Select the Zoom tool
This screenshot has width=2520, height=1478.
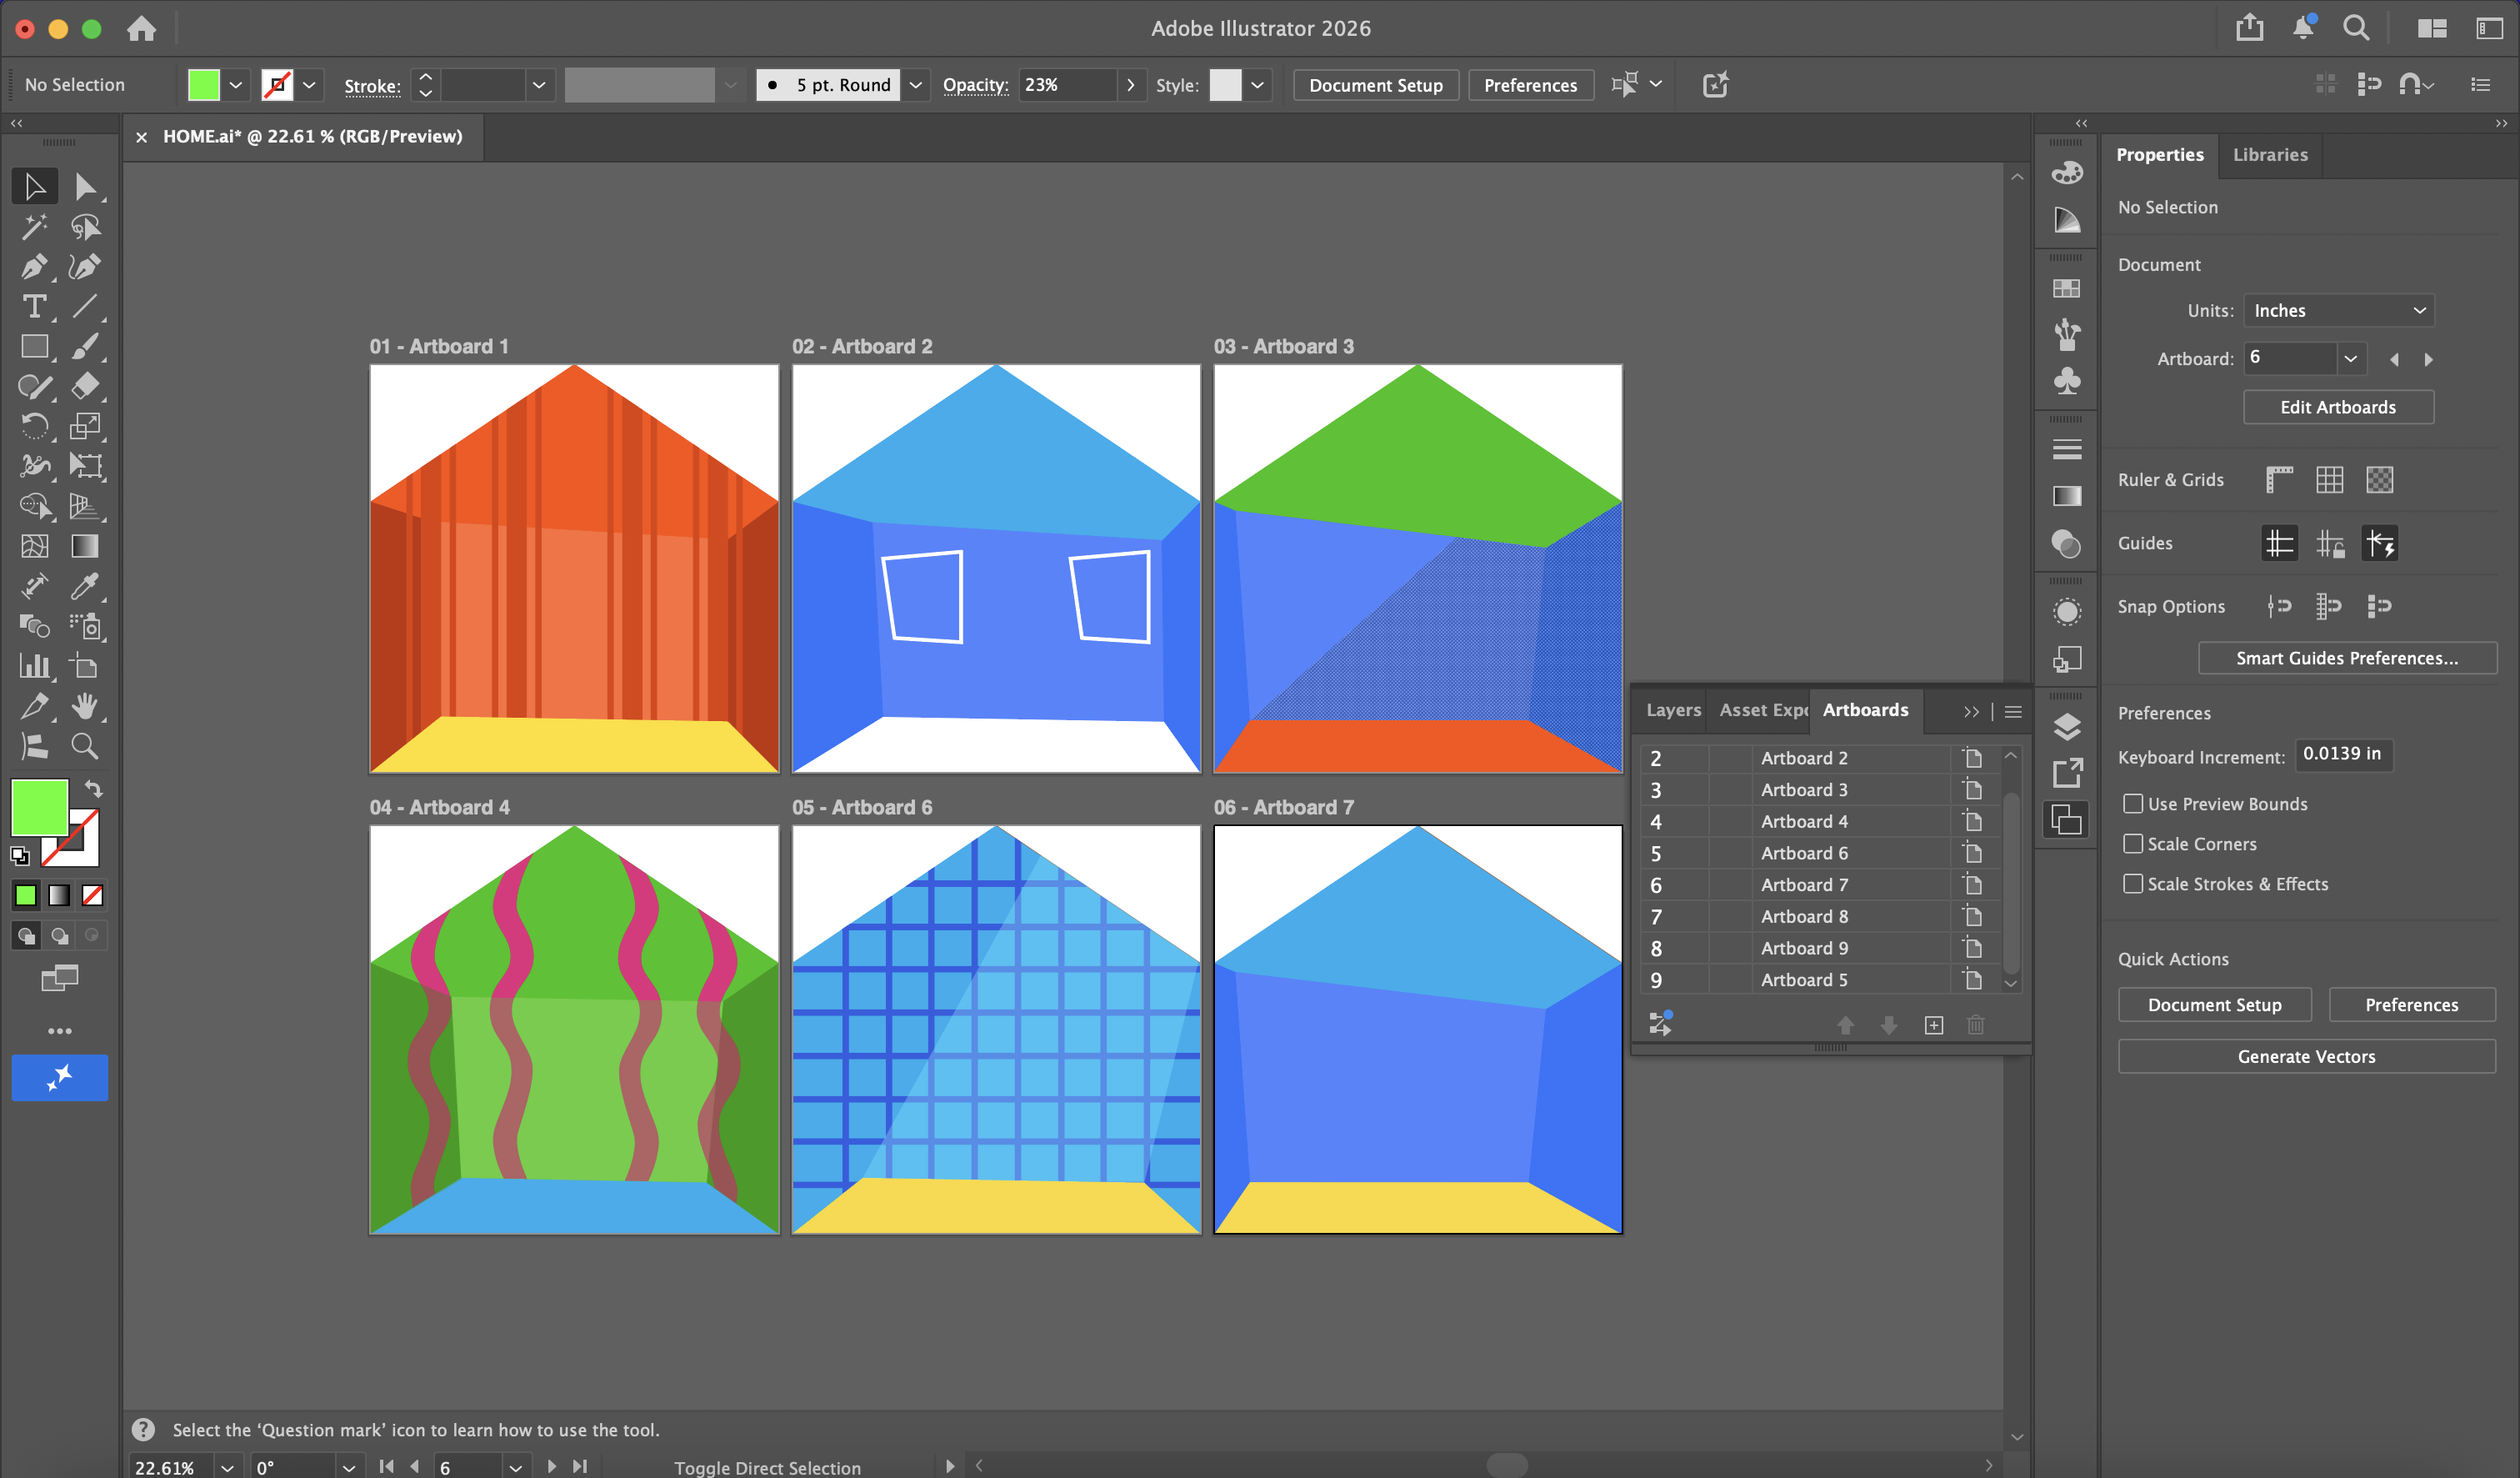pos(85,747)
